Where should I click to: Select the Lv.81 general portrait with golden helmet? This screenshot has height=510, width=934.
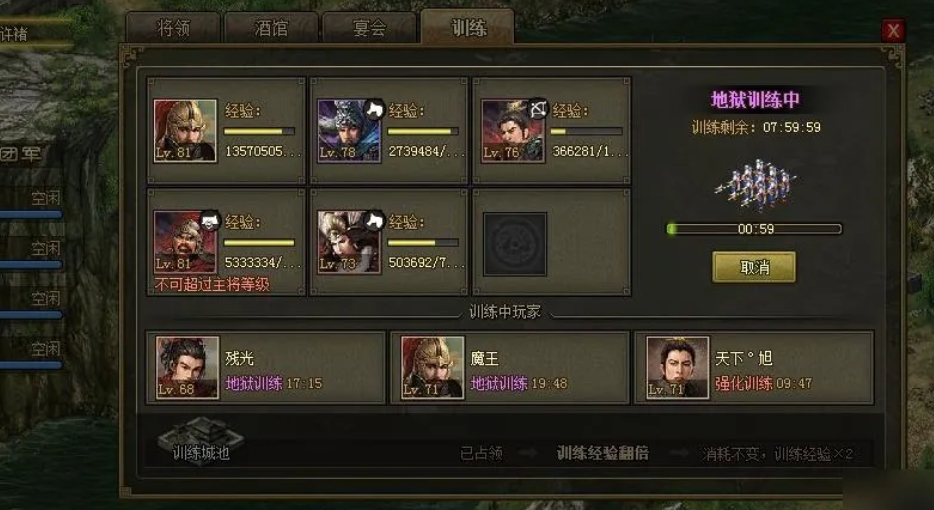point(185,130)
